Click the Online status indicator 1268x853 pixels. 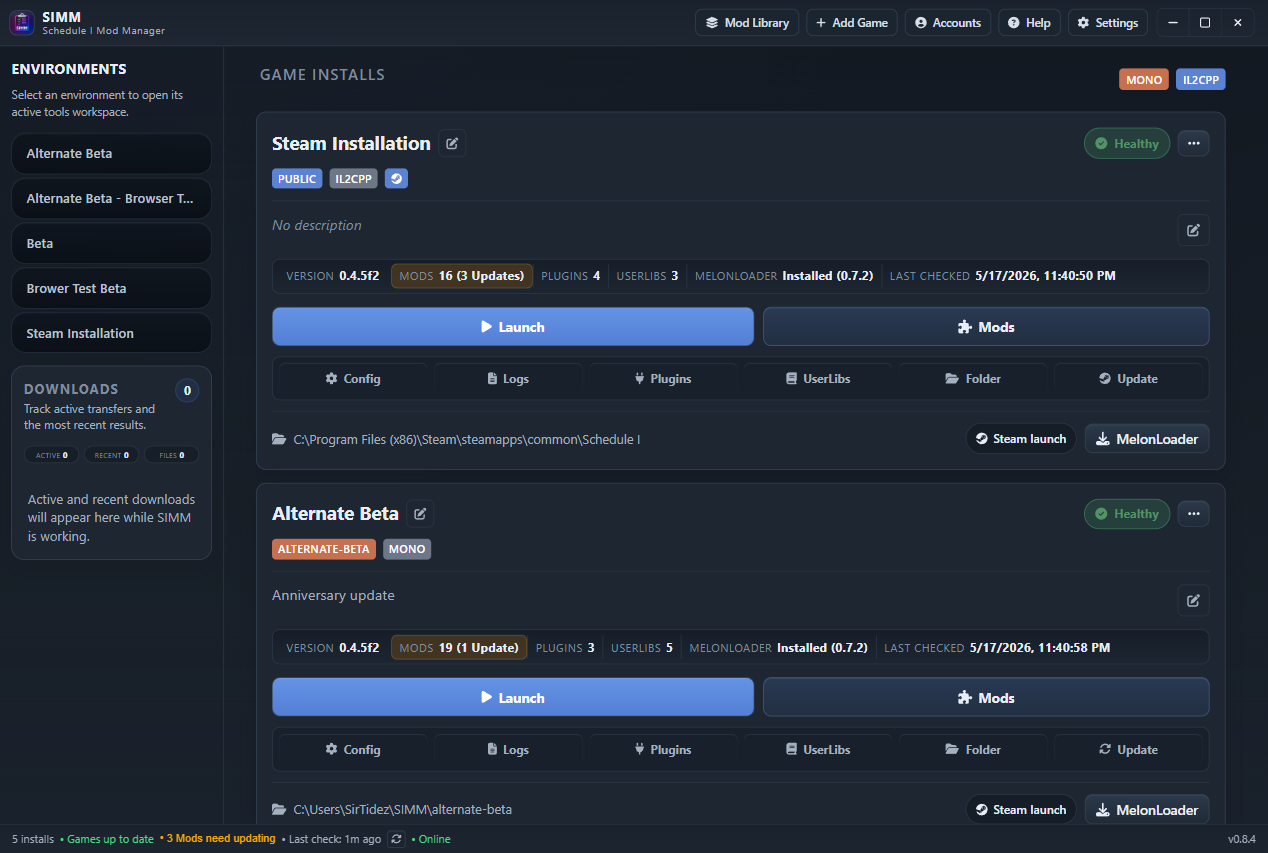(x=433, y=839)
